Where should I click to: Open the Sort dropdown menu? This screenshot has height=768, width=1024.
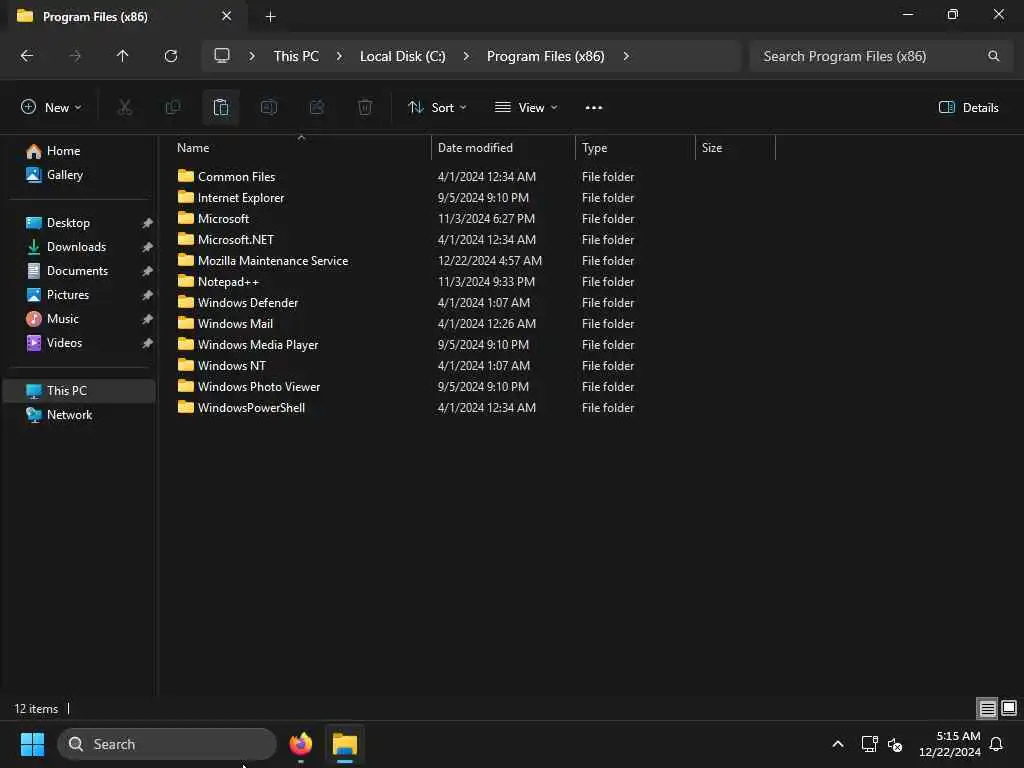pos(437,107)
